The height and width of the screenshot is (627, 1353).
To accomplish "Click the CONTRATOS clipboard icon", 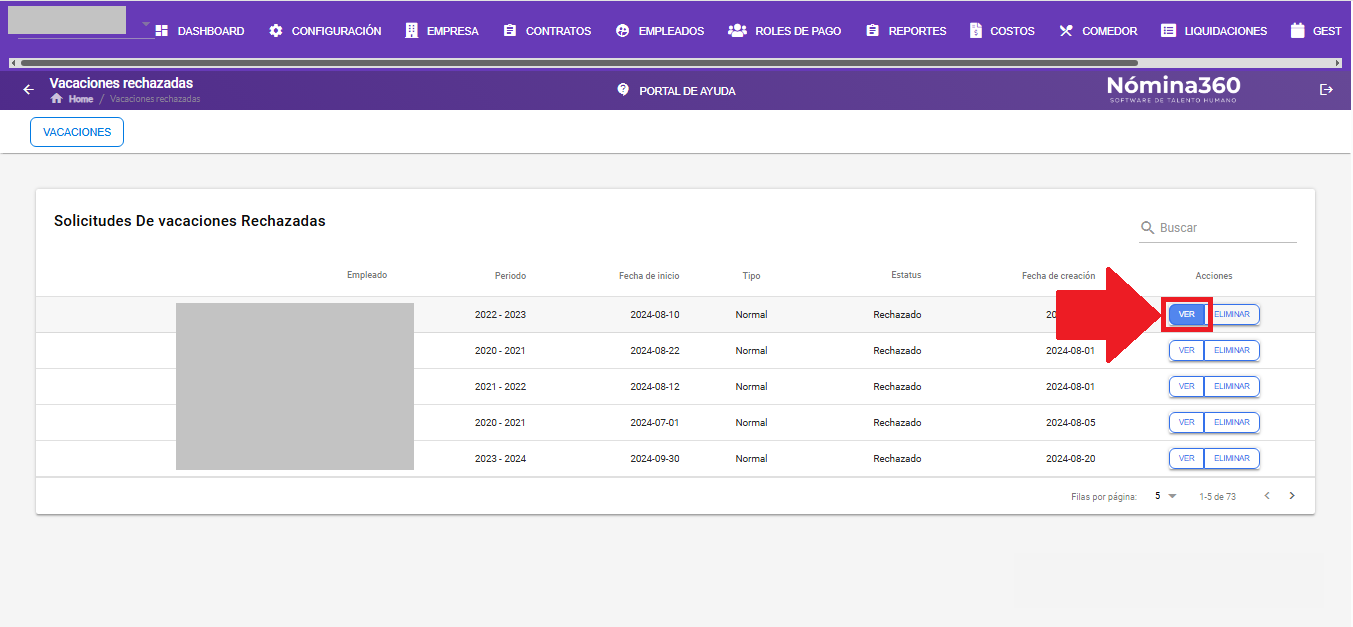I will pyautogui.click(x=510, y=31).
